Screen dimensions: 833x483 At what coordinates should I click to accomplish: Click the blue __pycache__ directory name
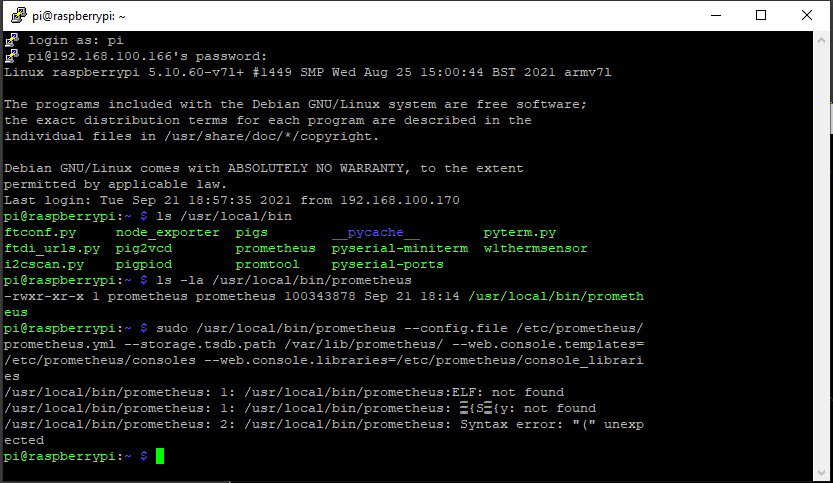tap(376, 232)
